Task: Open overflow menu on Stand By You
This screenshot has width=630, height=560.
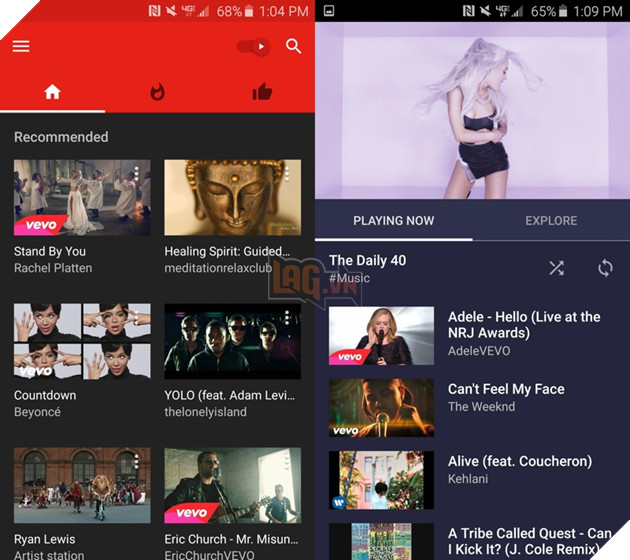Action: pos(137,174)
